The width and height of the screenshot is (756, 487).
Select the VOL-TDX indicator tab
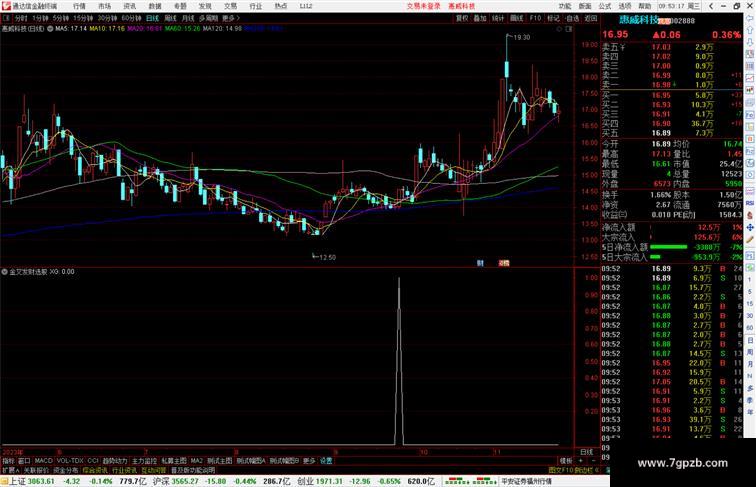tap(70, 461)
